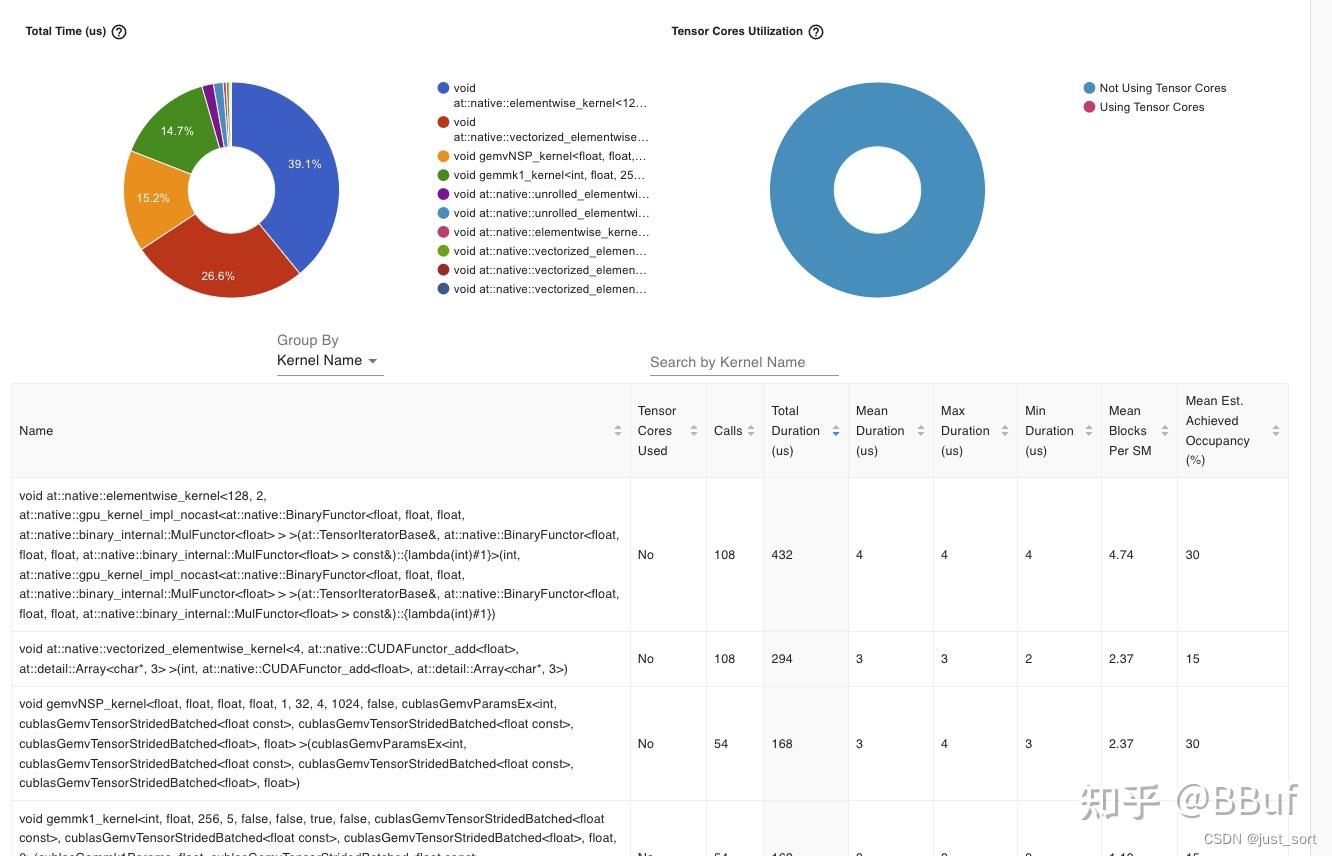Toggle gemvNSP_kernel legend entry
This screenshot has width=1332, height=856.
[542, 156]
